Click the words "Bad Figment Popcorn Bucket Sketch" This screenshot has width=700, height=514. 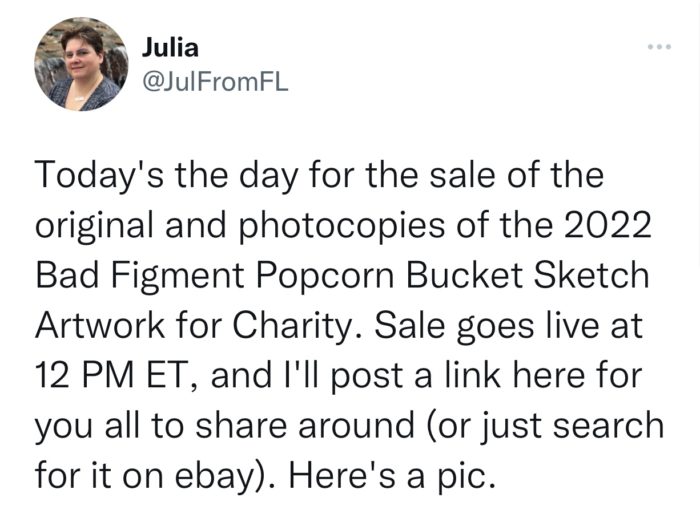342,276
